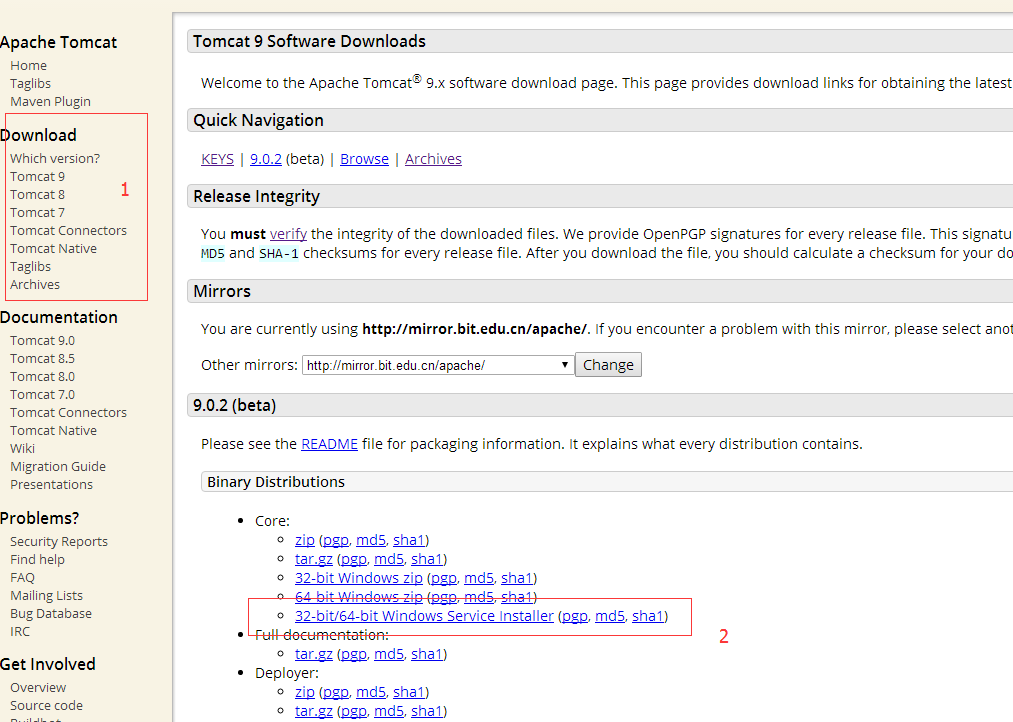Screen dimensions: 1013x722
Task: Open Security Reports
Action: click(59, 542)
